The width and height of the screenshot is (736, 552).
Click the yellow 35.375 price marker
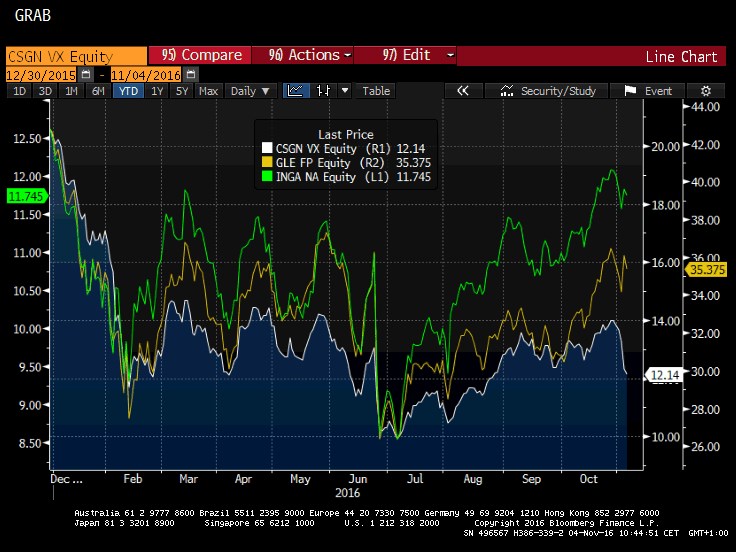pyautogui.click(x=706, y=270)
